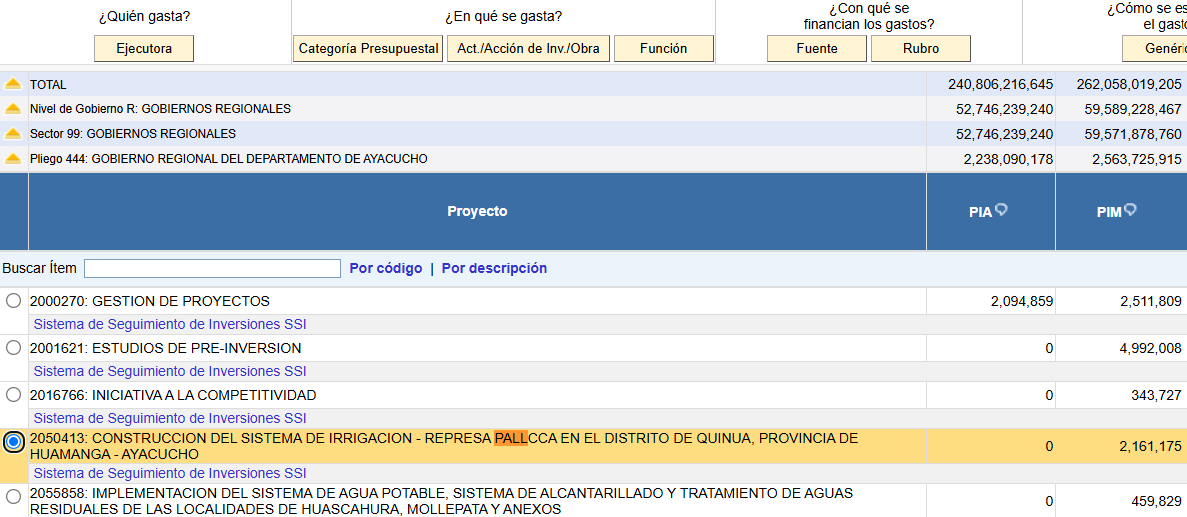Image resolution: width=1187 pixels, height=517 pixels.
Task: Focus the Buscar Ítem text field
Action: (x=213, y=268)
